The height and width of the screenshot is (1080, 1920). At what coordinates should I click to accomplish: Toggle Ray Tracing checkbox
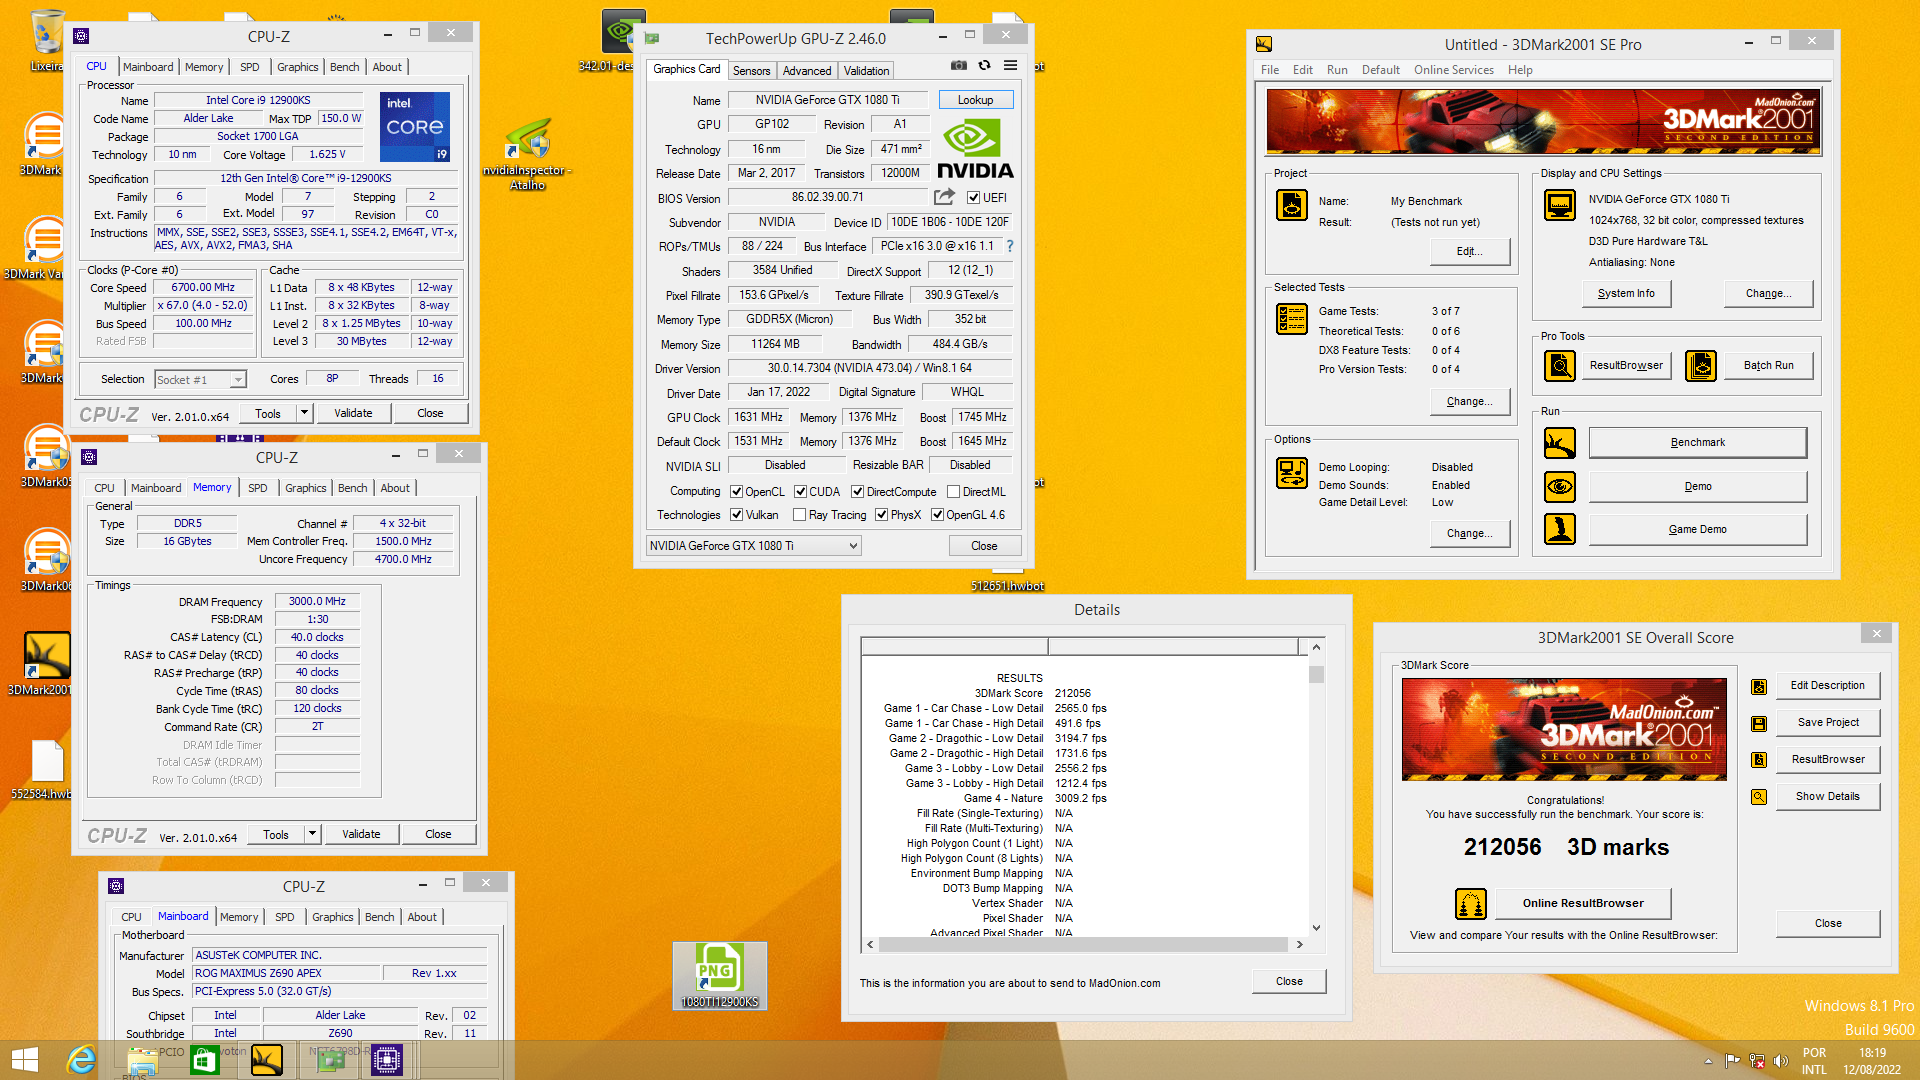pos(799,515)
